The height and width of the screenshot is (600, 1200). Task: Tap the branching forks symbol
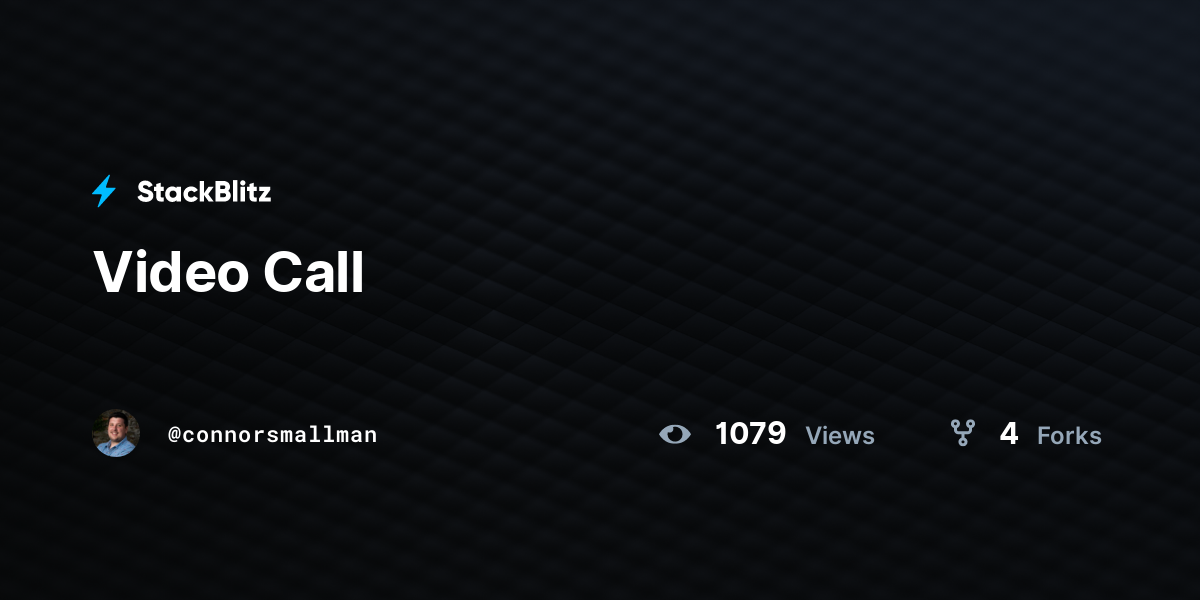tap(962, 433)
